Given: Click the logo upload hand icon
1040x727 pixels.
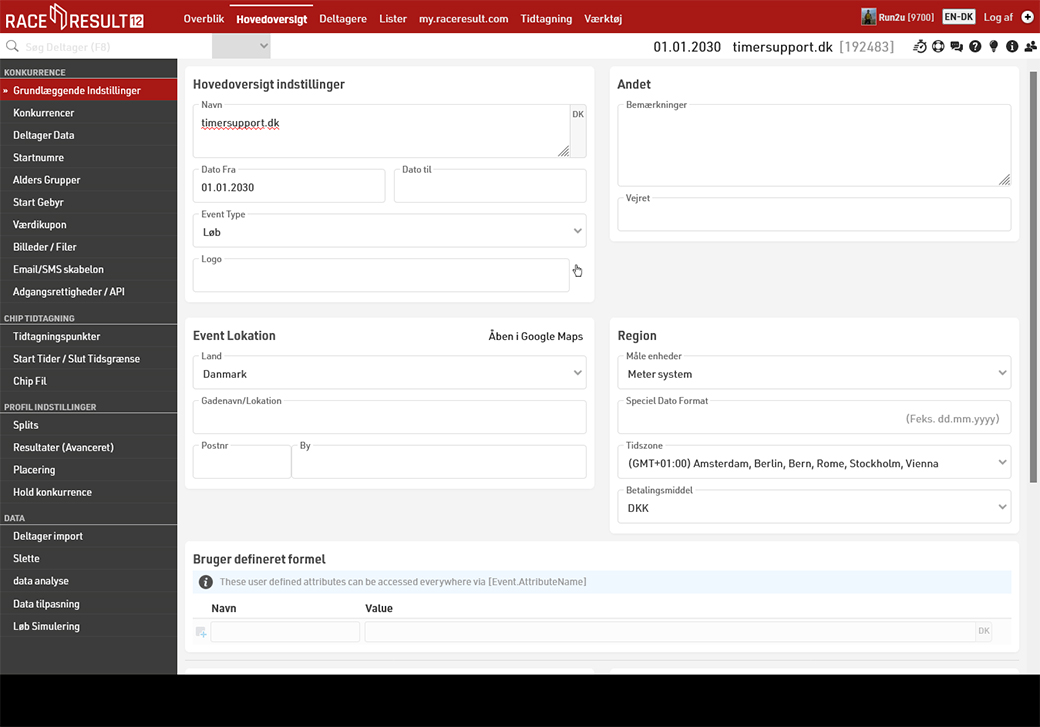Looking at the screenshot, I should [577, 271].
